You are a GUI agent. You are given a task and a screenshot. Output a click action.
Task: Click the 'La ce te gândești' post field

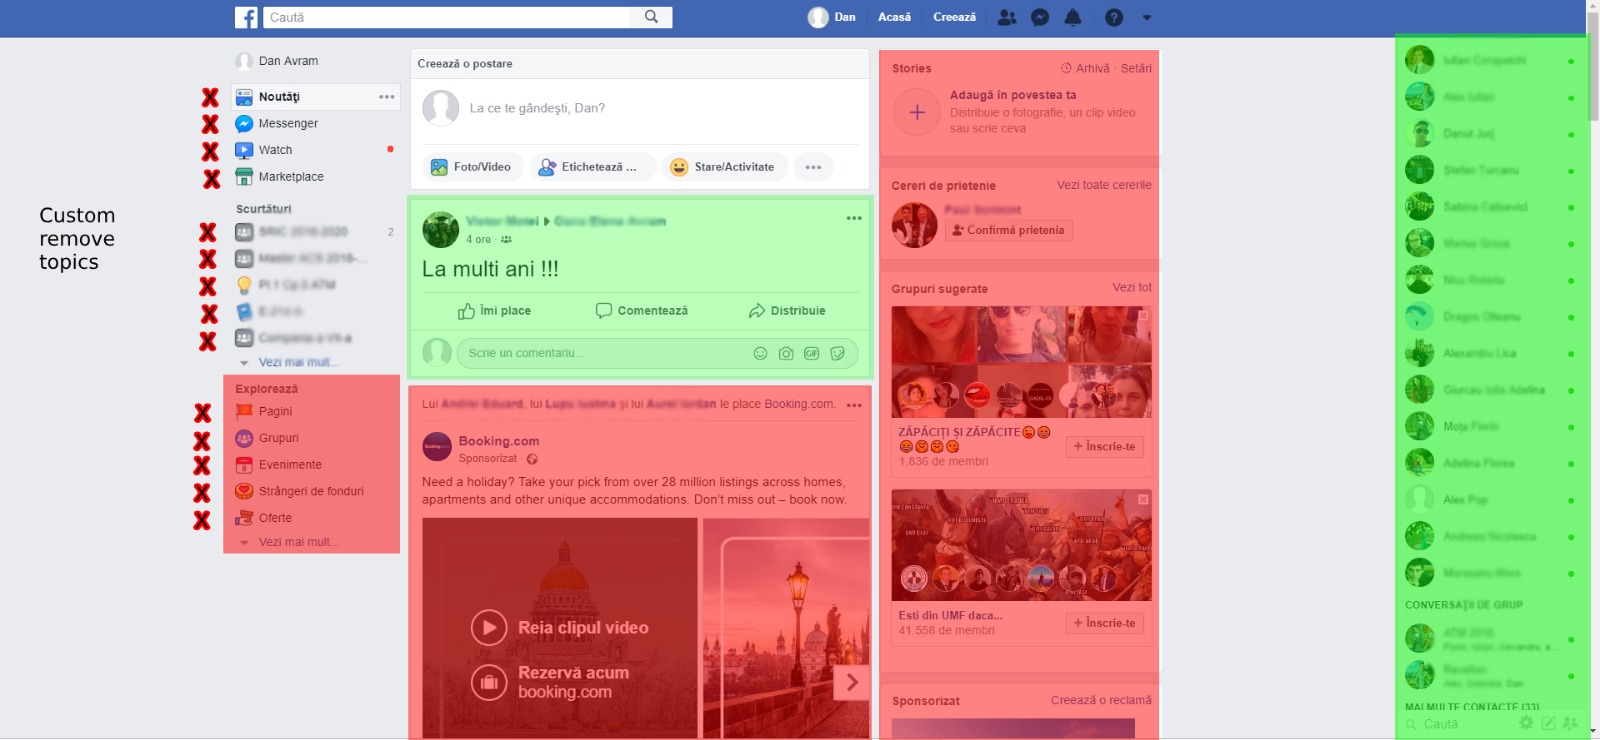tap(640, 108)
